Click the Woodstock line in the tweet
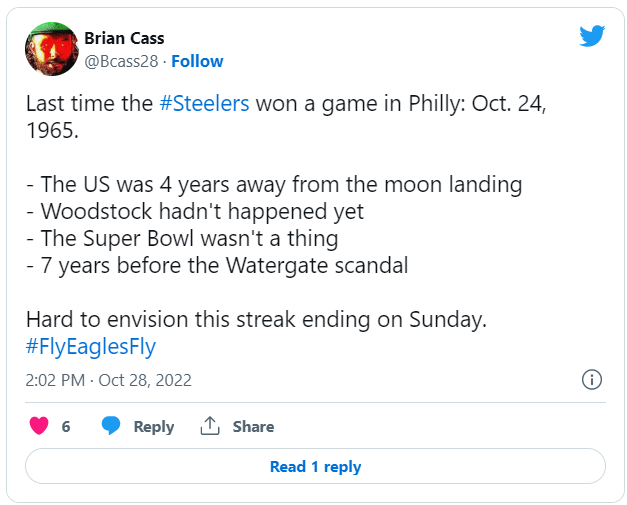 pos(194,211)
